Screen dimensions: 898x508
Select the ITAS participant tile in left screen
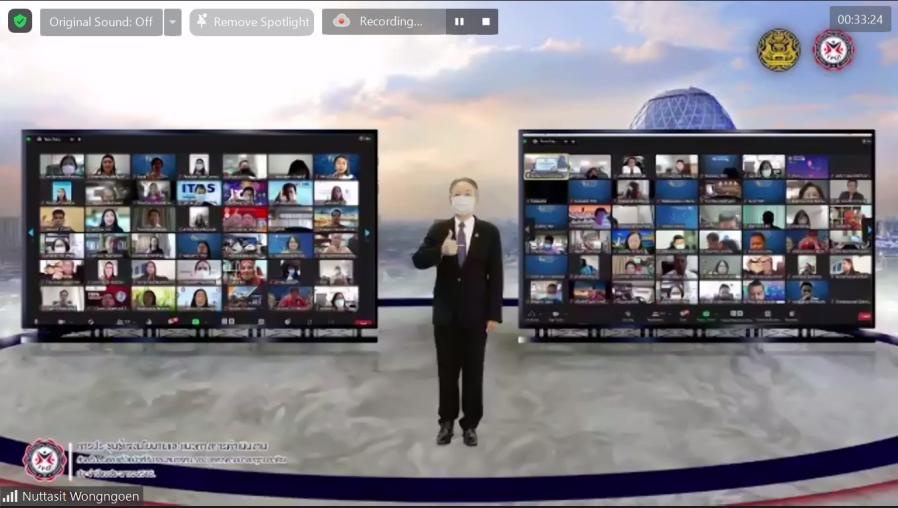click(199, 192)
